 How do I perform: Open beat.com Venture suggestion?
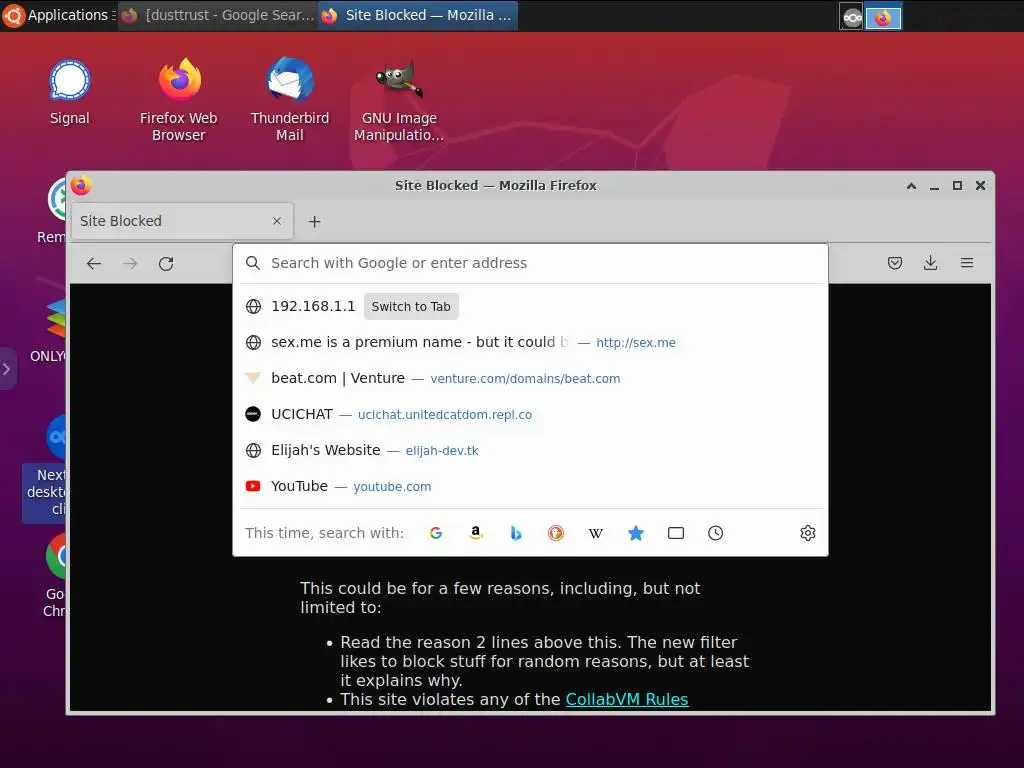click(530, 378)
